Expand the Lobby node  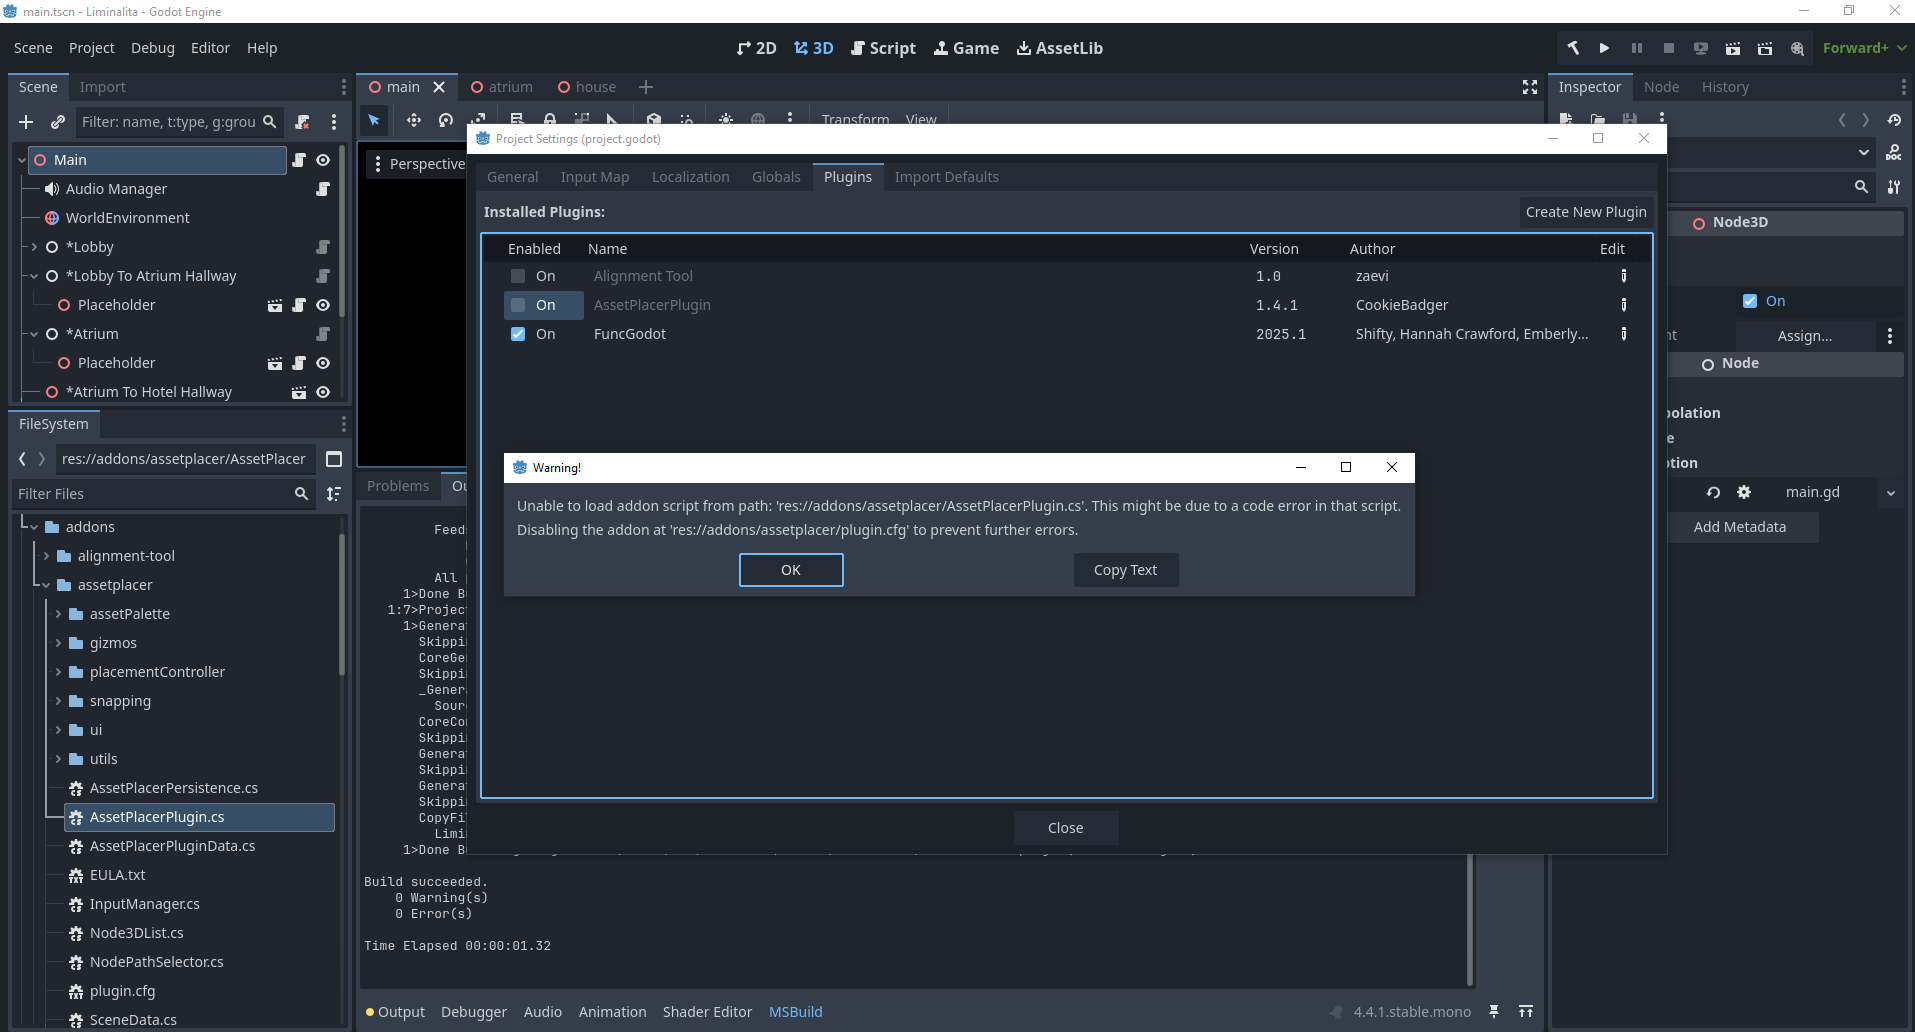tap(34, 247)
